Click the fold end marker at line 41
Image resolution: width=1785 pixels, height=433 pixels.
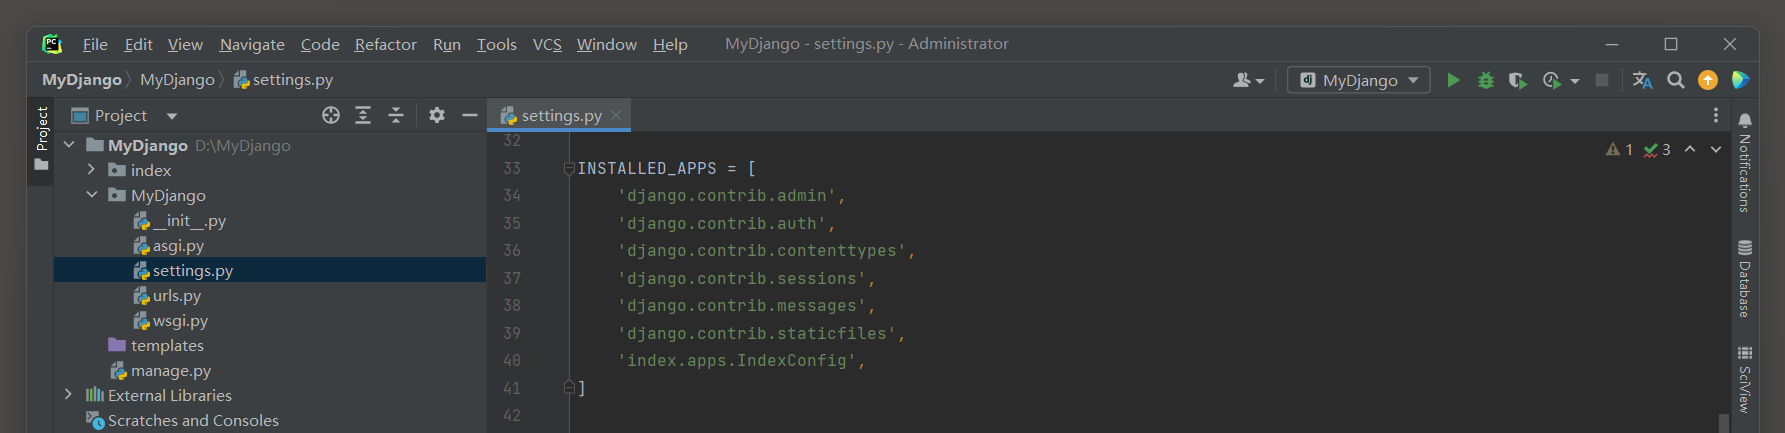coord(569,387)
